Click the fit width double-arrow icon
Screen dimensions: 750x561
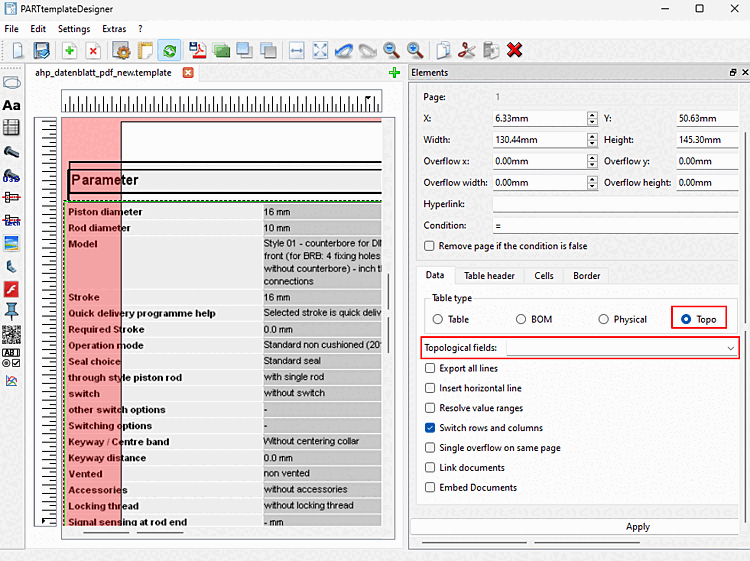coord(297,50)
